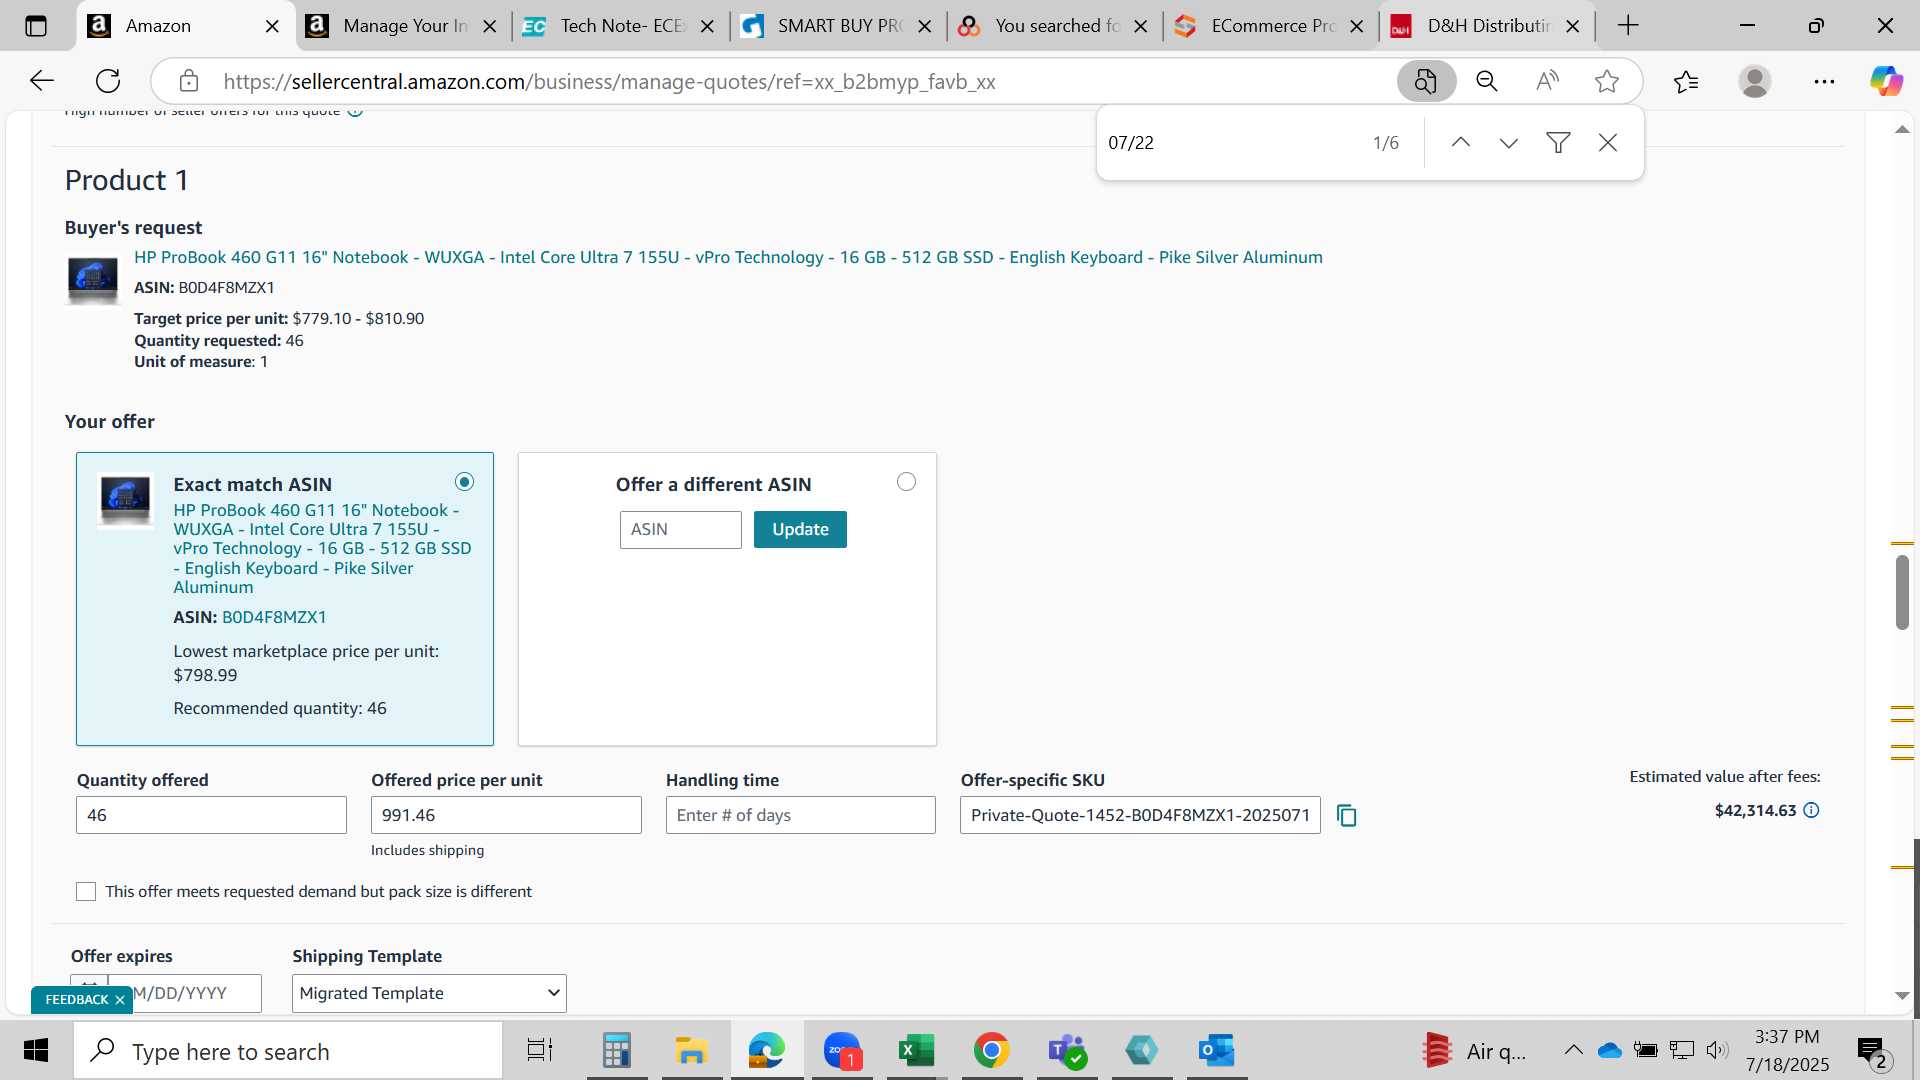
Task: Click the Offer-specific SKU field
Action: pyautogui.click(x=1140, y=815)
